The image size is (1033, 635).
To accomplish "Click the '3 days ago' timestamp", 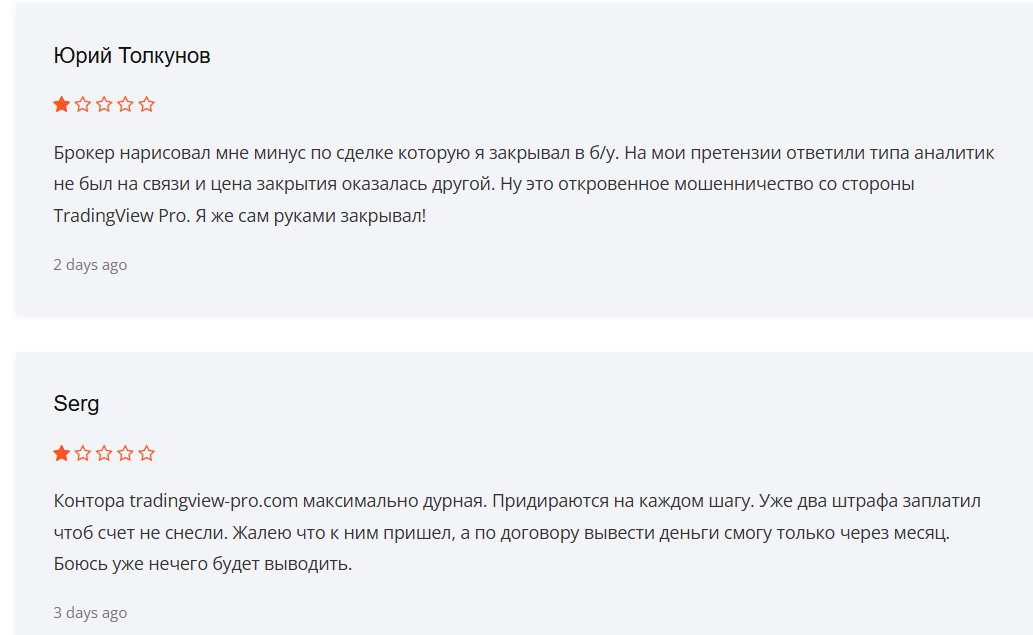I will (90, 613).
